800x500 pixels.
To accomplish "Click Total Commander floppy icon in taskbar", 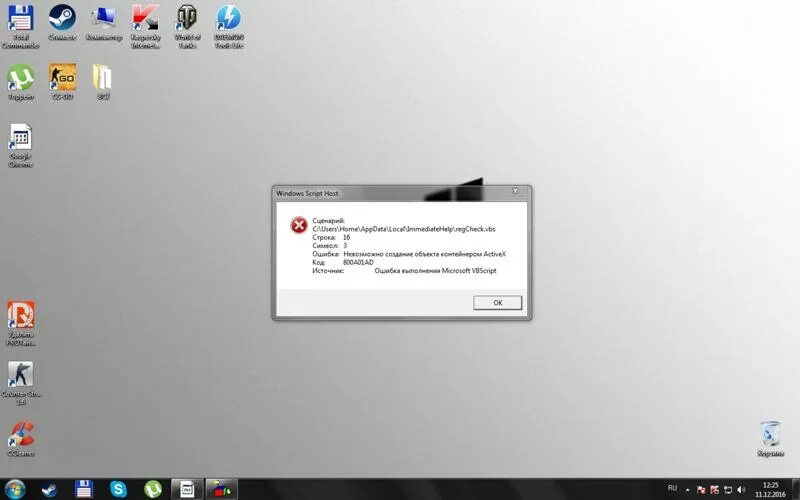I will [84, 489].
